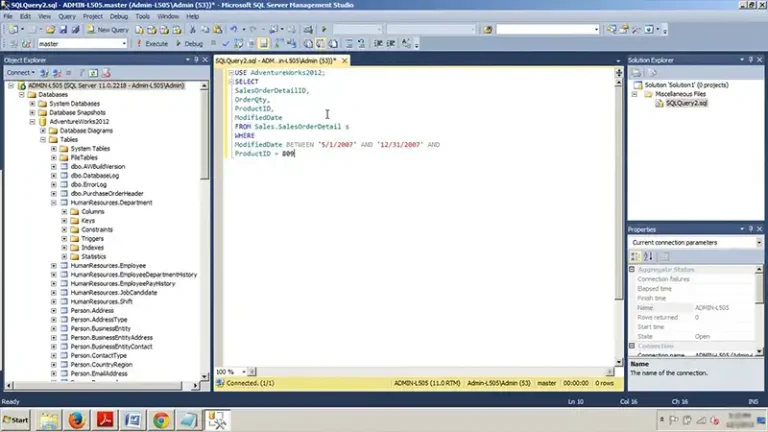768x432 pixels.
Task: Click the Save All icon
Action: click(75, 30)
